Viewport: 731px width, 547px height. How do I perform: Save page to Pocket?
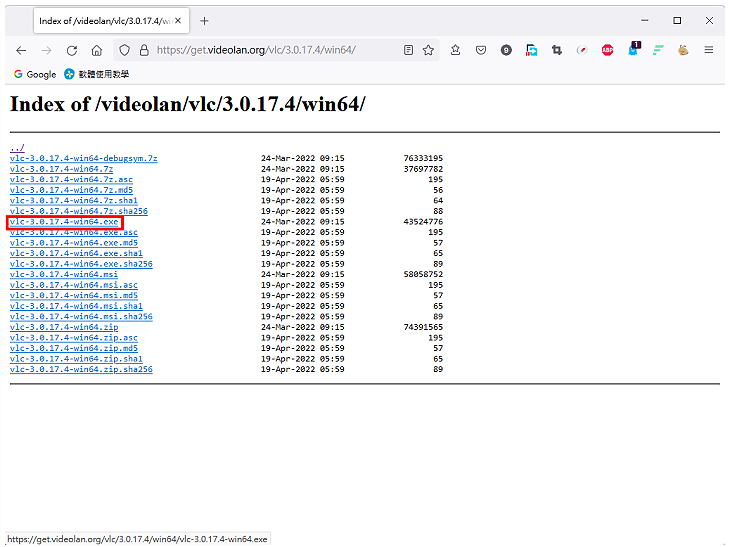pos(481,50)
